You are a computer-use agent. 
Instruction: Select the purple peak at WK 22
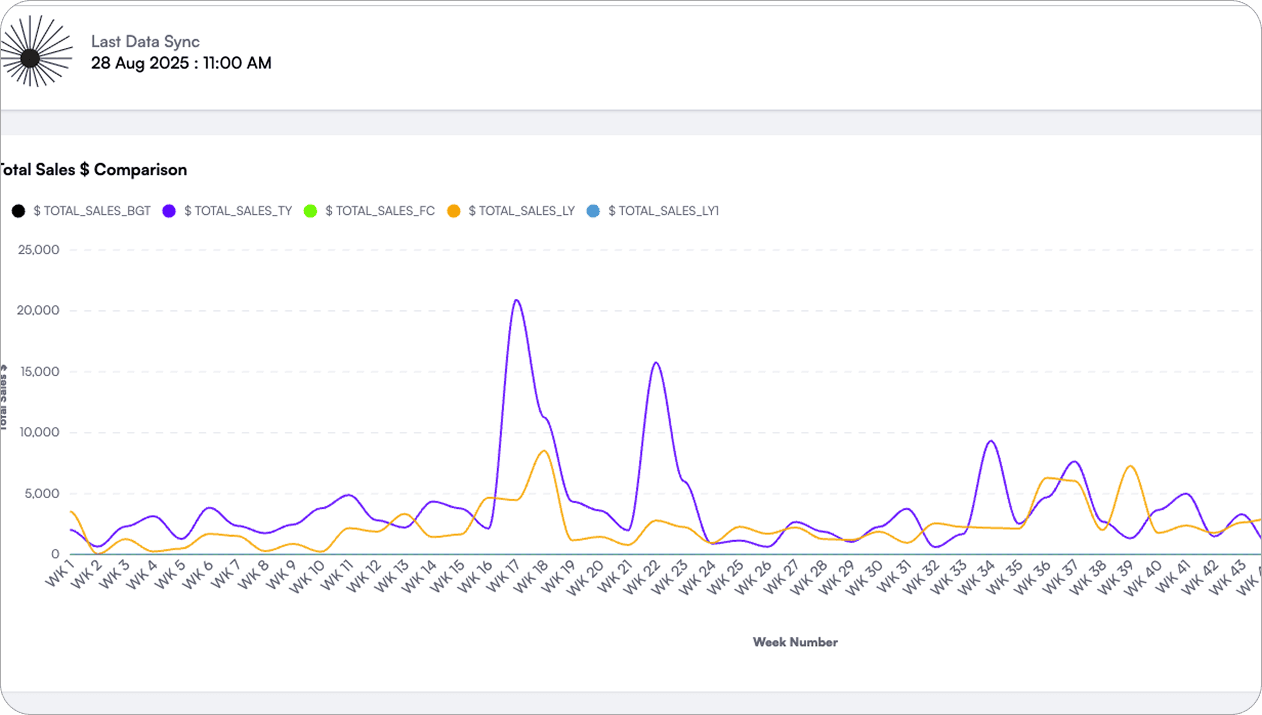656,363
